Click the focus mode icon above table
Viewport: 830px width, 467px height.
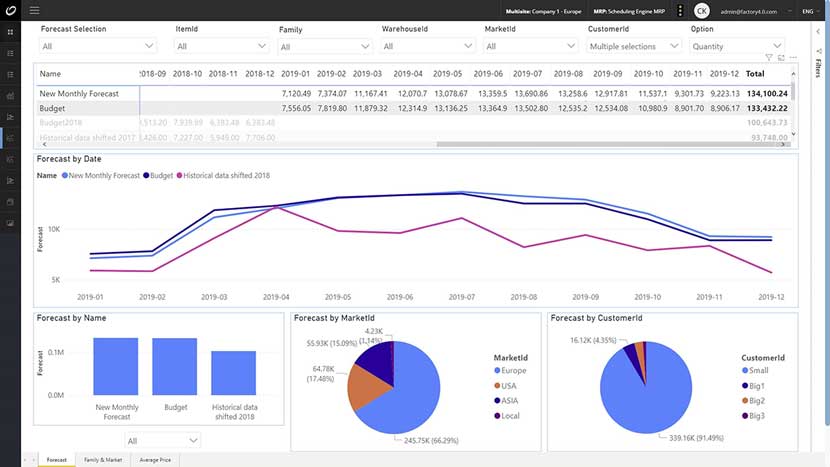(x=781, y=57)
